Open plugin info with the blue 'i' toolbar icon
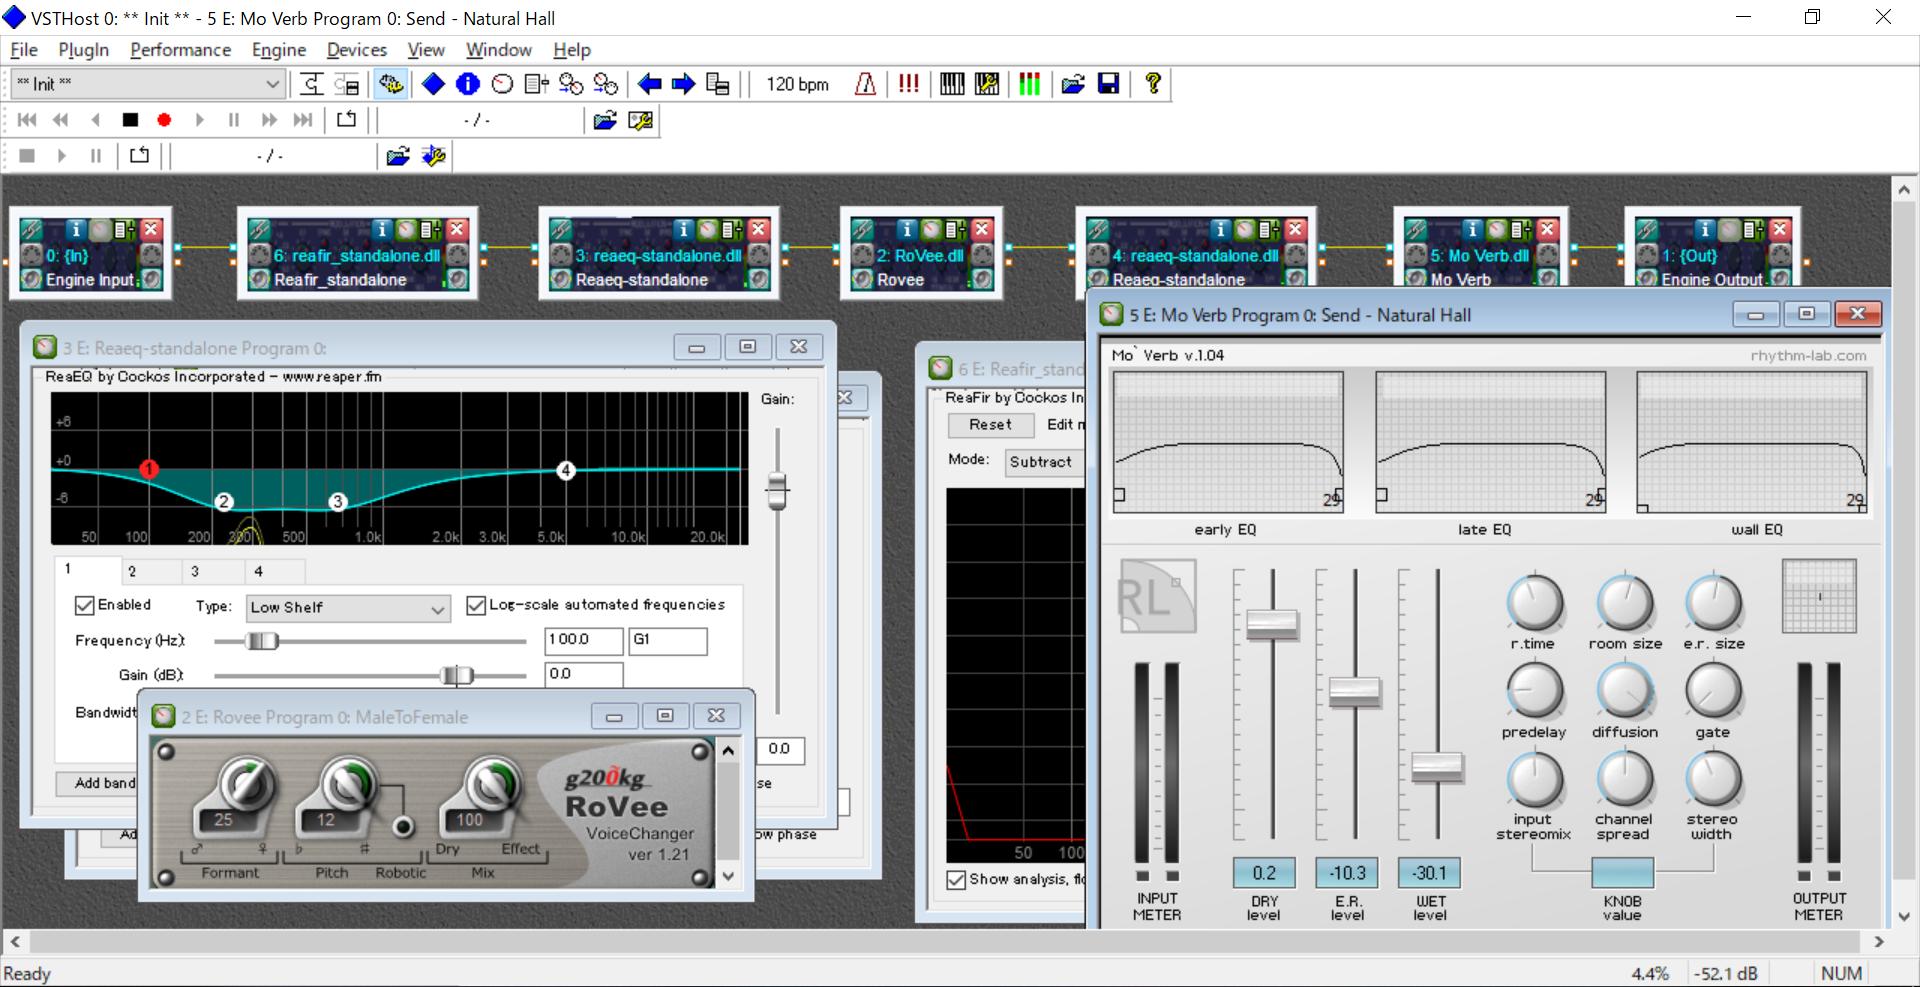Viewport: 1920px width, 987px height. coord(467,84)
